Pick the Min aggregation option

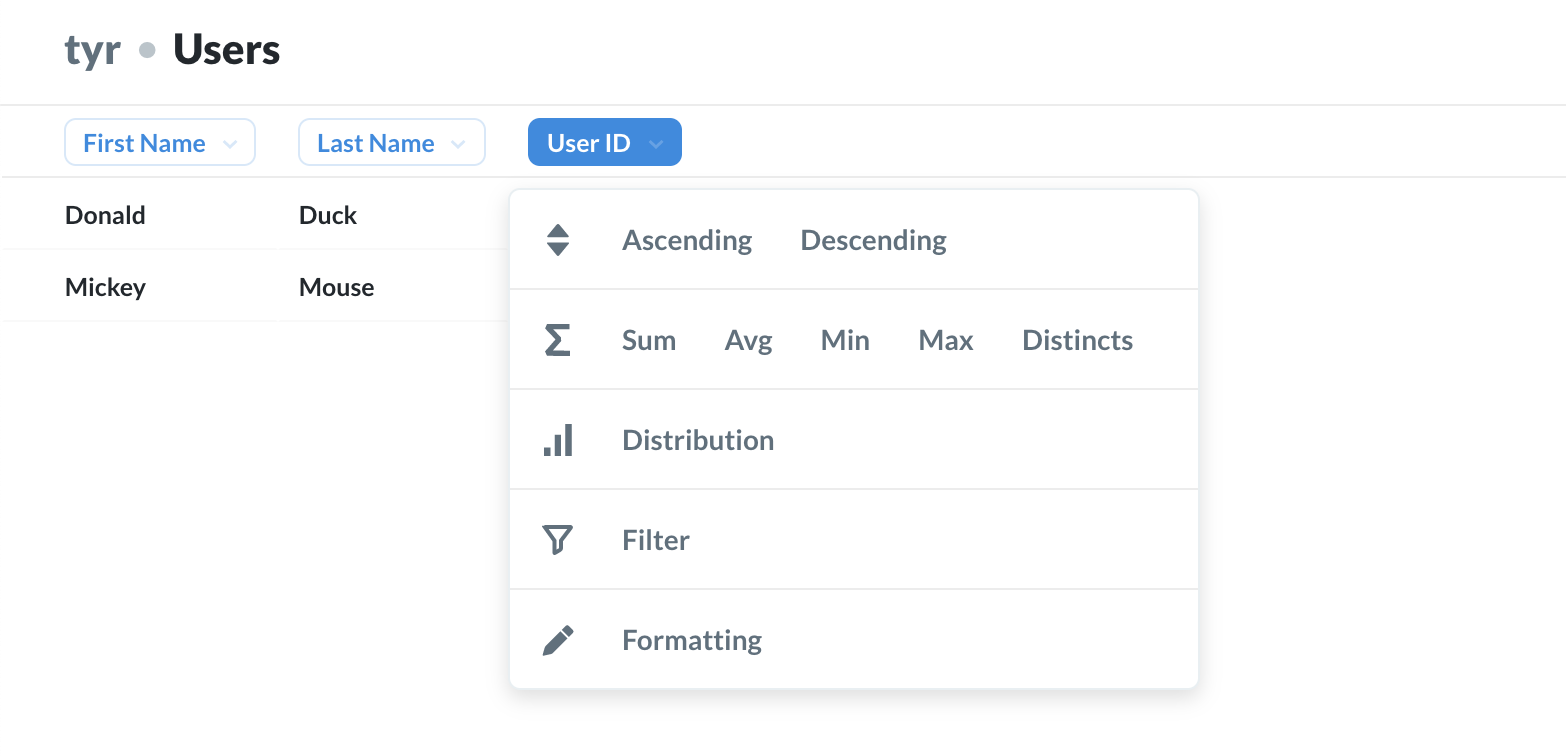pyautogui.click(x=845, y=340)
